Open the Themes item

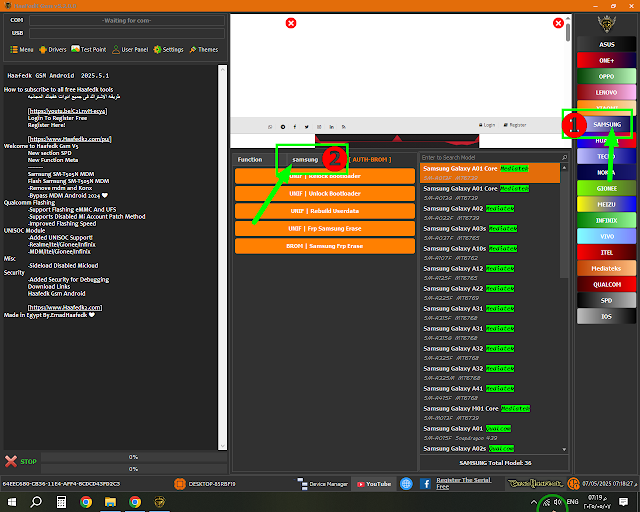click(204, 49)
